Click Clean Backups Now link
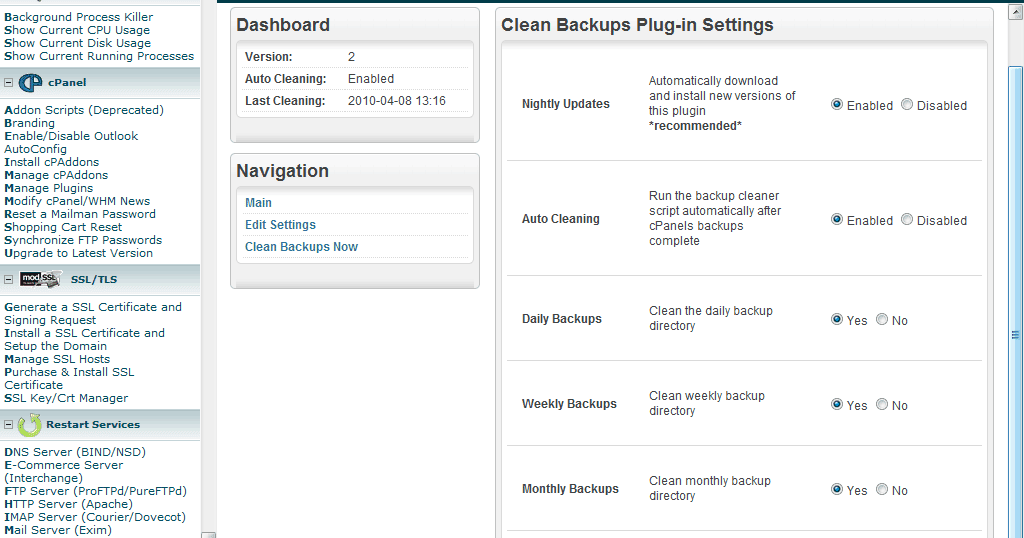The height and width of the screenshot is (538, 1024). coord(301,247)
